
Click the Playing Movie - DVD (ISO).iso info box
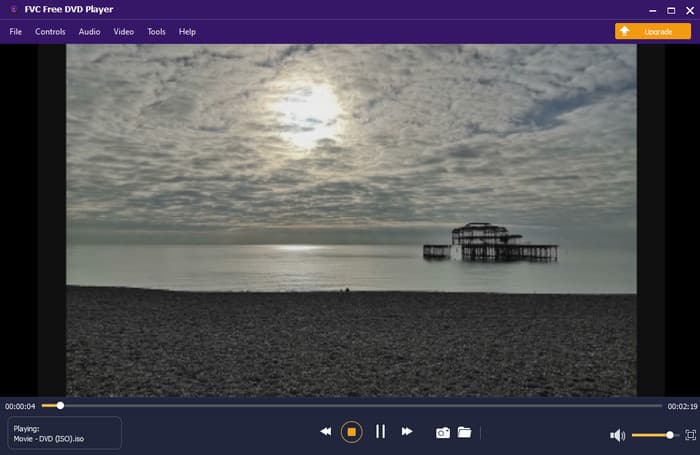click(65, 433)
